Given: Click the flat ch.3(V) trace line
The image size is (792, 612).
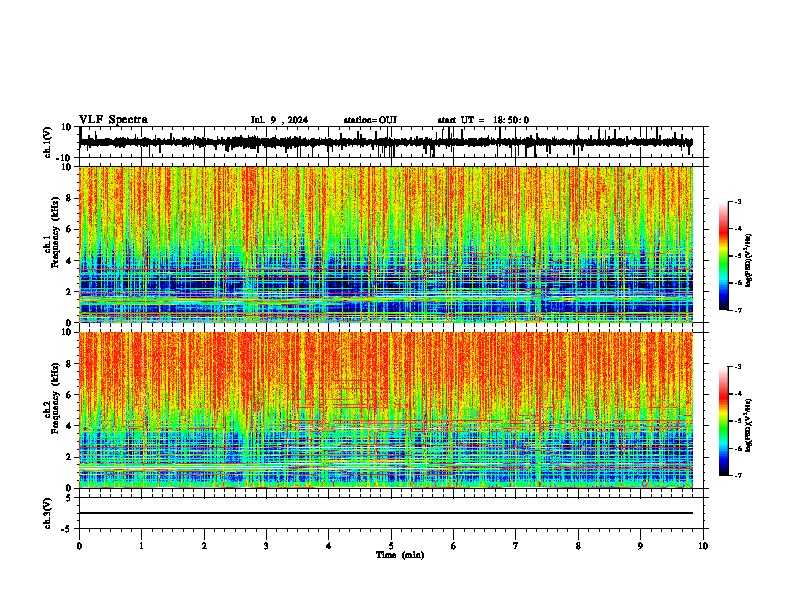Looking at the screenshot, I should (386, 513).
